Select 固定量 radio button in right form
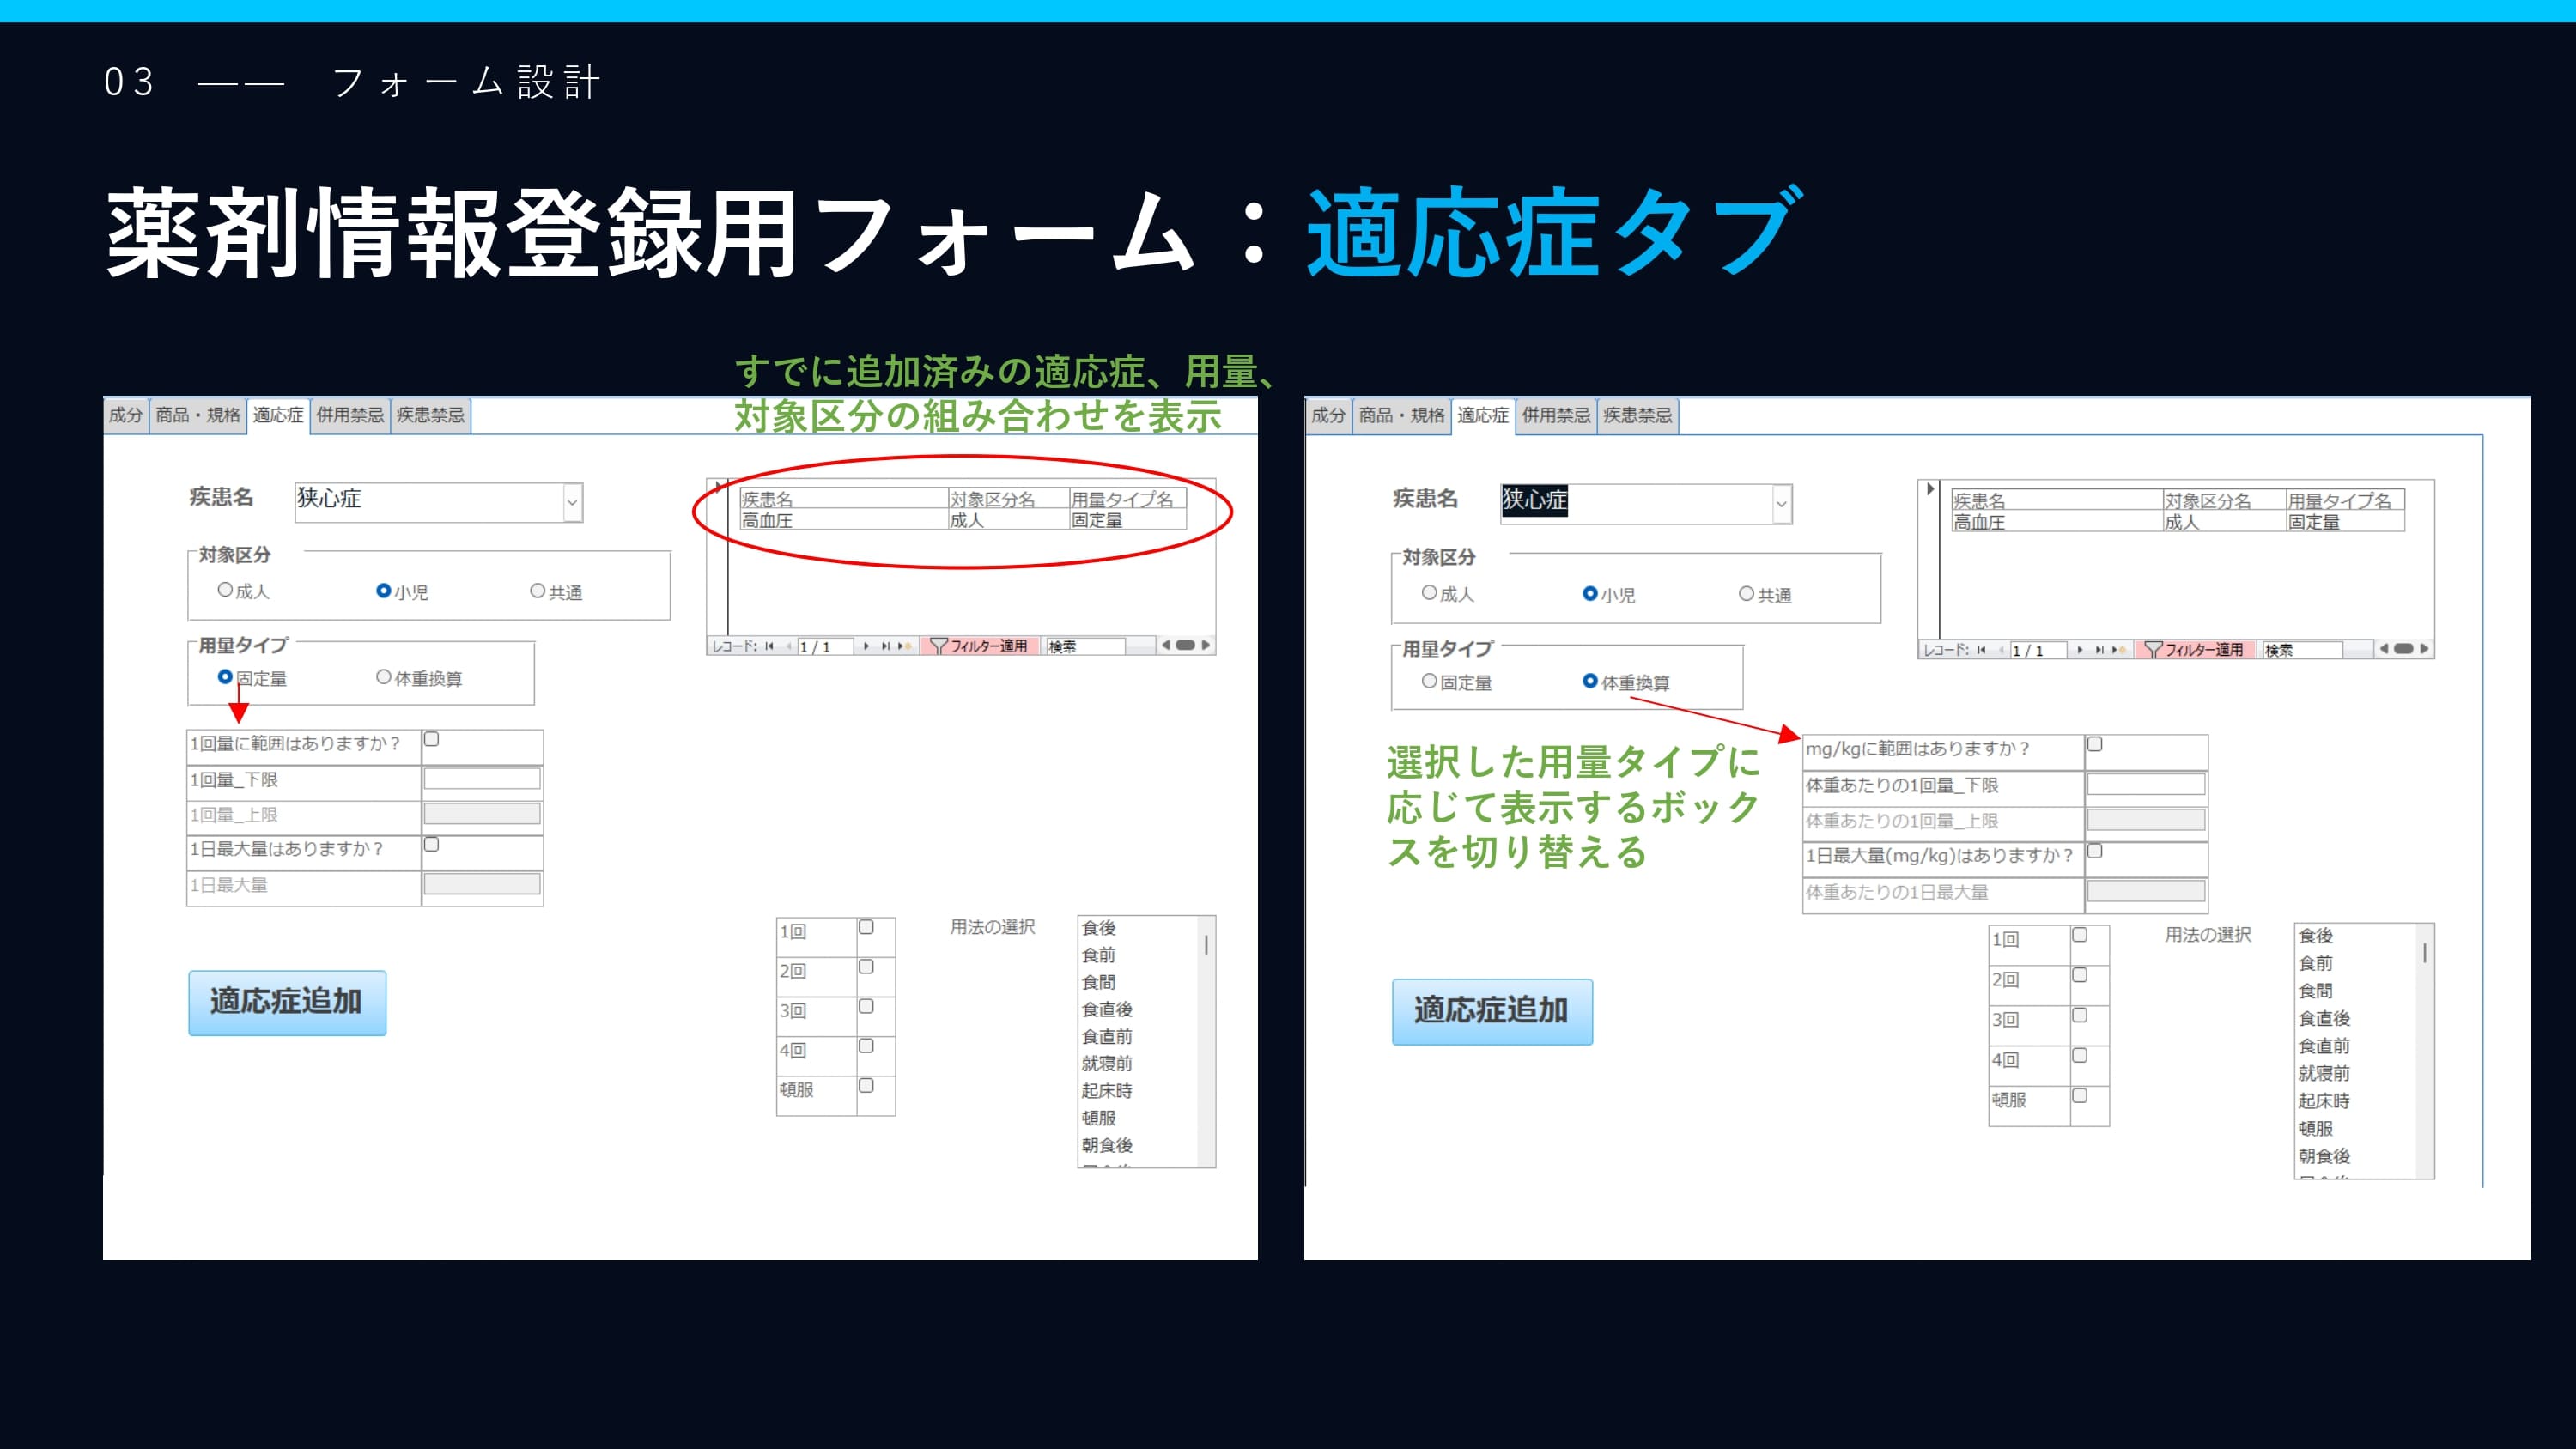This screenshot has width=2576, height=1449. click(1429, 681)
